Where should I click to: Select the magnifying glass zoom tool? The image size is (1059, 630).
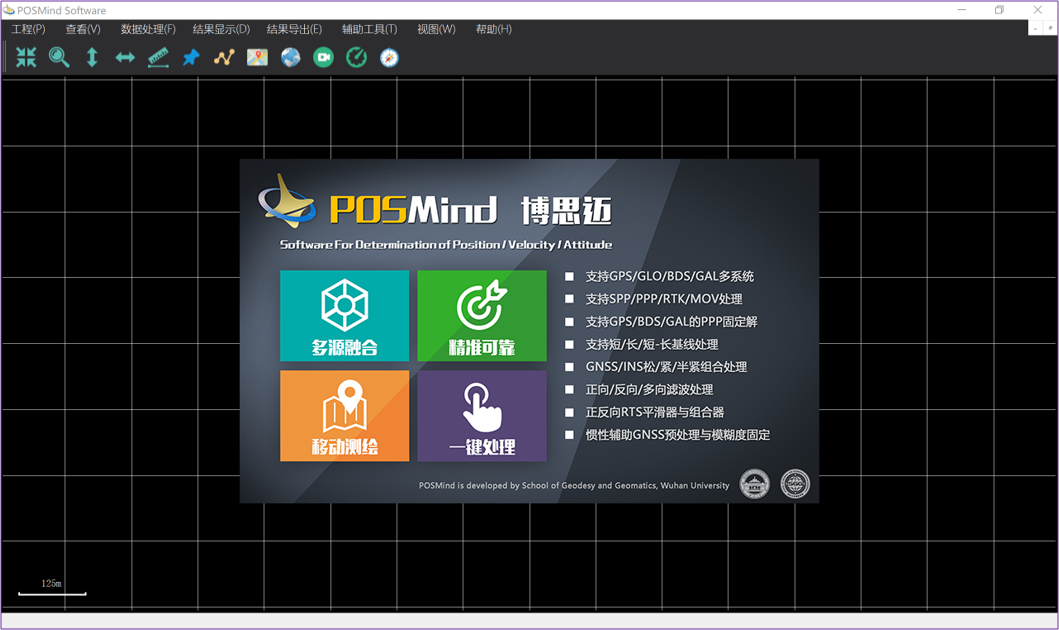pos(59,57)
